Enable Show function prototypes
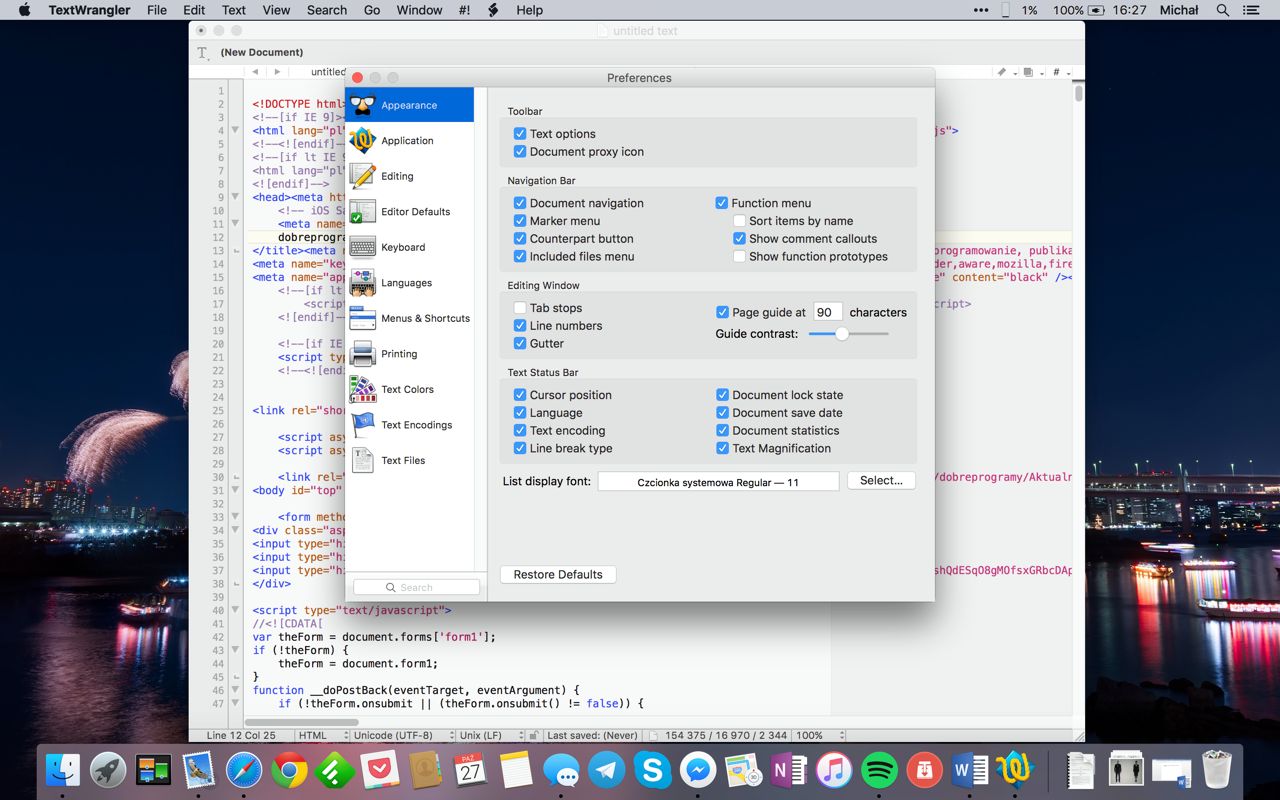This screenshot has height=800, width=1280. pyautogui.click(x=739, y=257)
